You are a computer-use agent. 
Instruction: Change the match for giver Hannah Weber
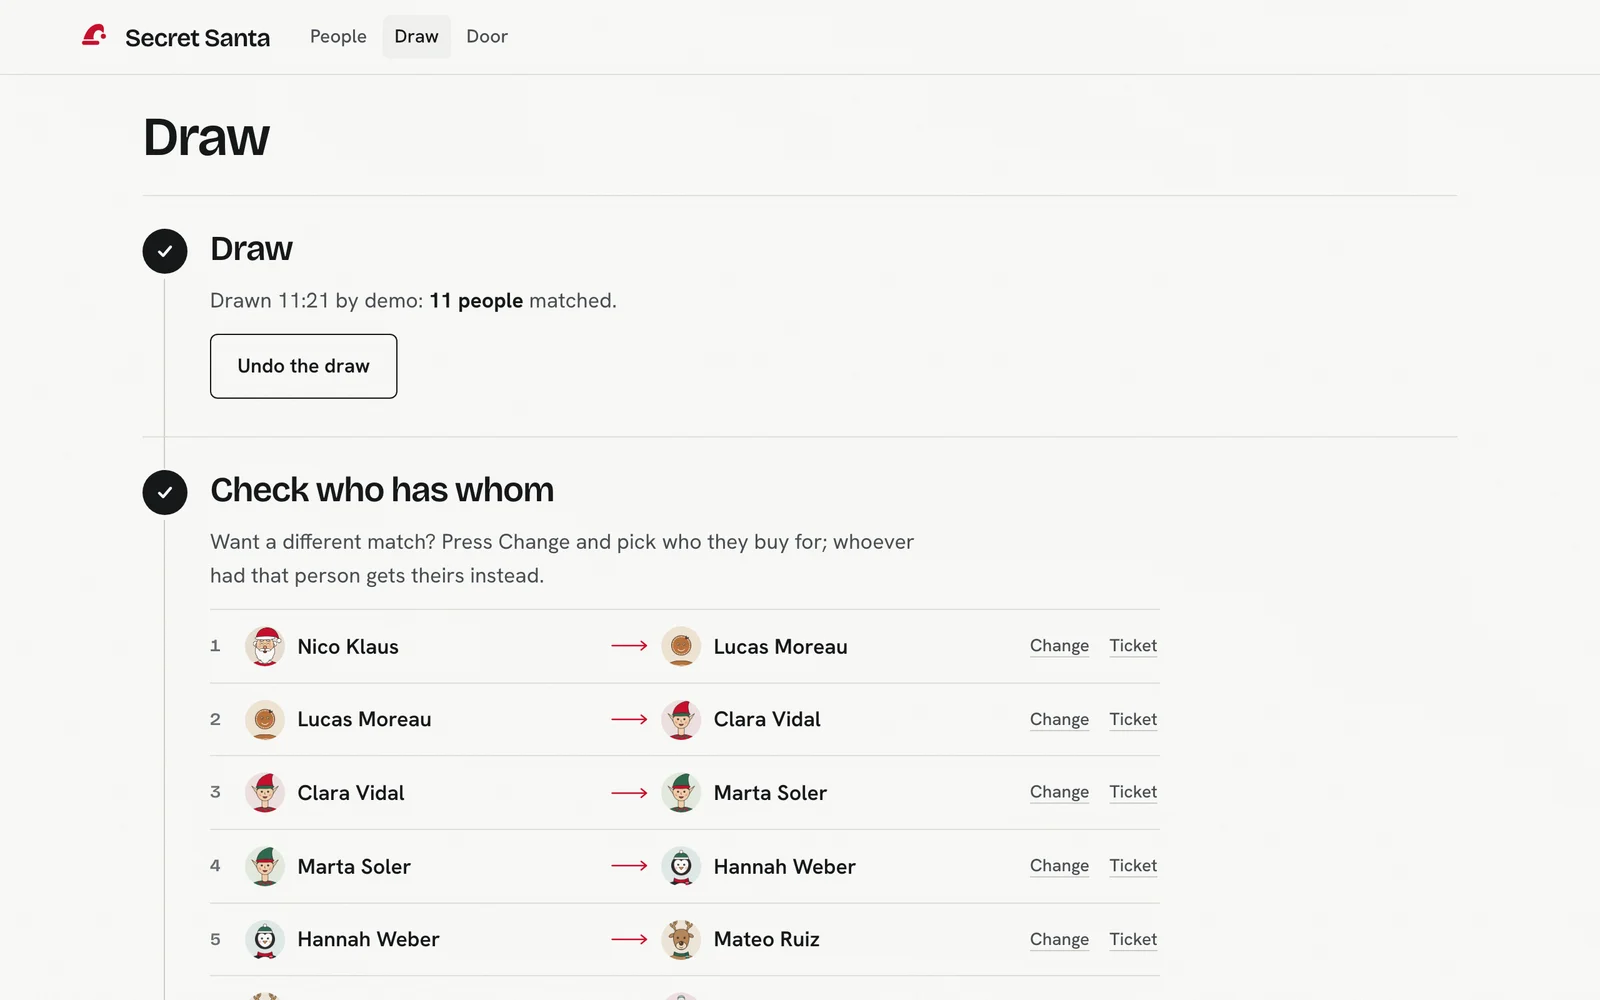click(1059, 939)
